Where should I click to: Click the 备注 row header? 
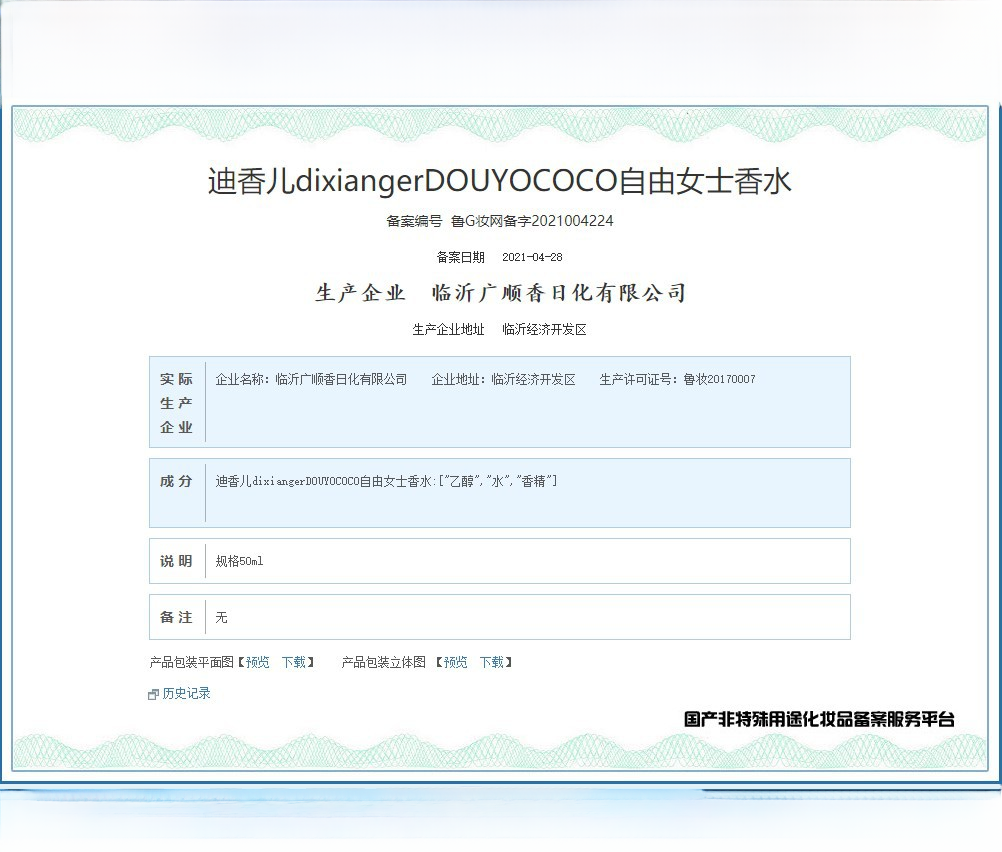177,617
